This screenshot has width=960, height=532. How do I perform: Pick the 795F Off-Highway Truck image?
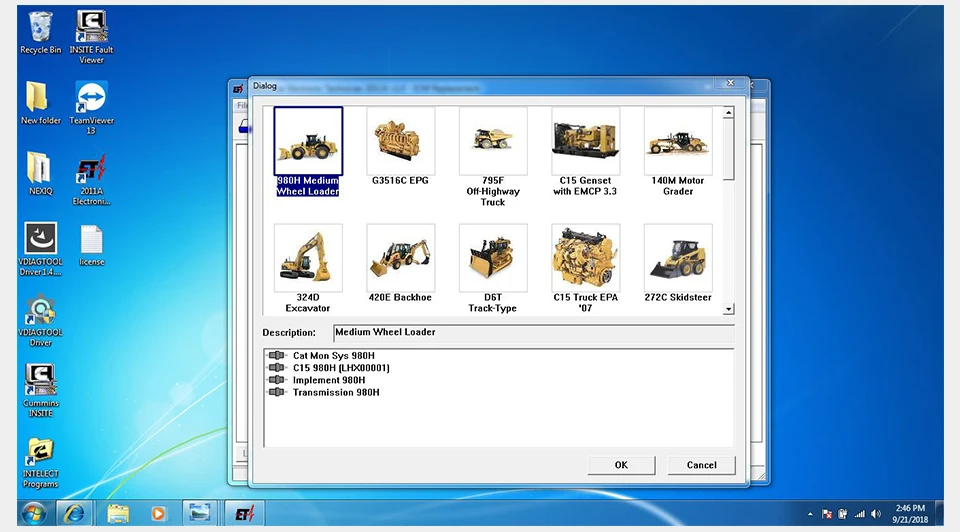(493, 141)
